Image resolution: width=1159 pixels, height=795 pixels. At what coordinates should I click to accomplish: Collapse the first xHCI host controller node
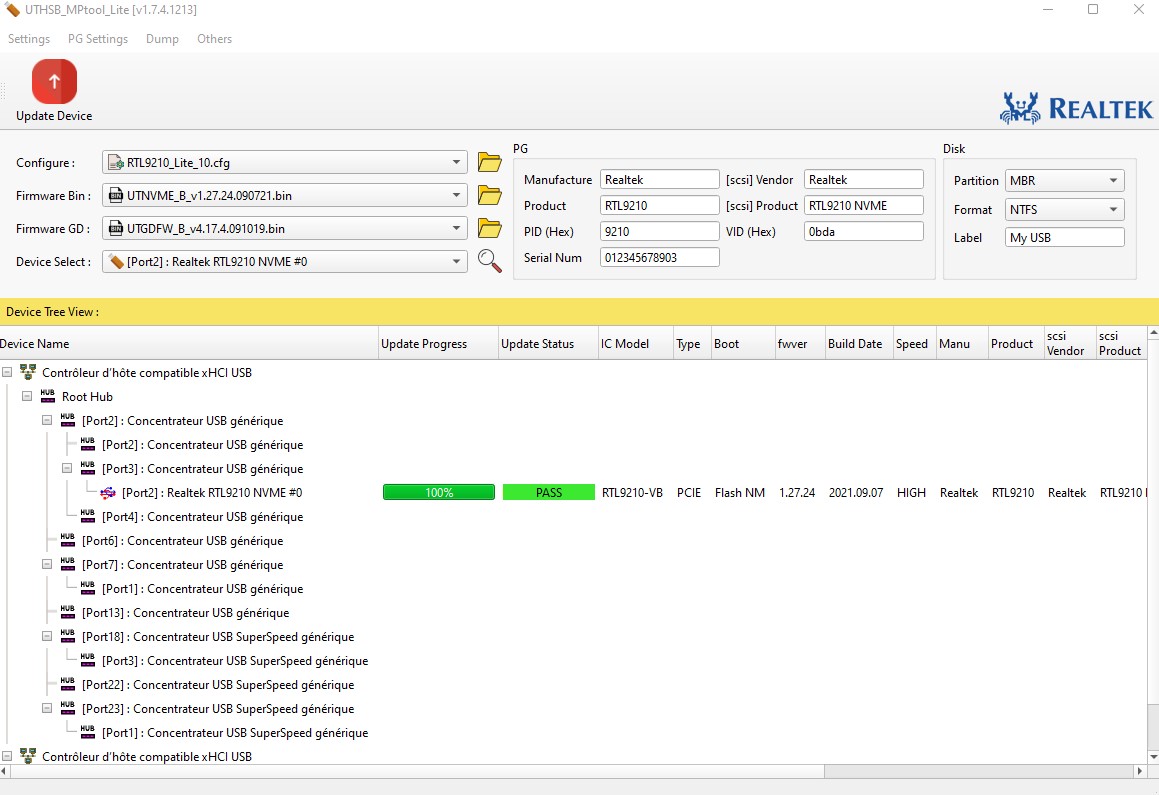tap(7, 372)
